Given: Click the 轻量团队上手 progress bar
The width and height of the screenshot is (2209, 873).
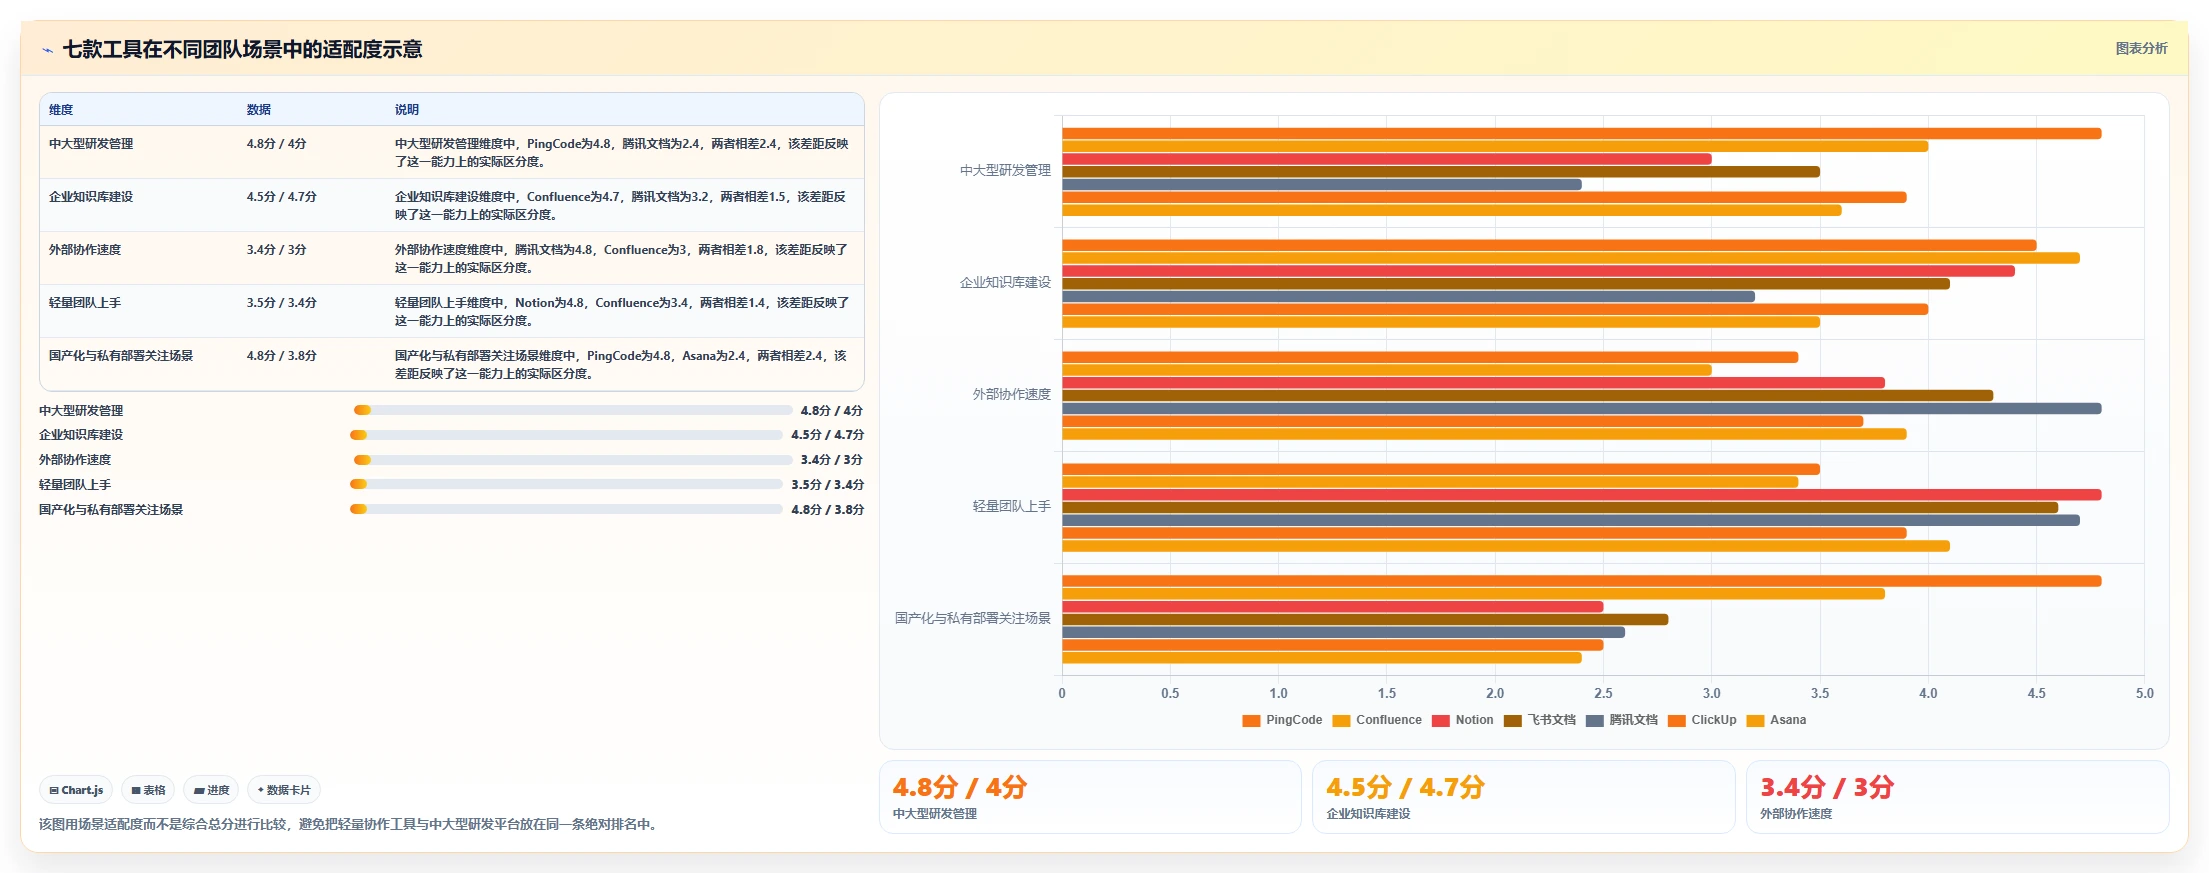Looking at the screenshot, I should [566, 484].
